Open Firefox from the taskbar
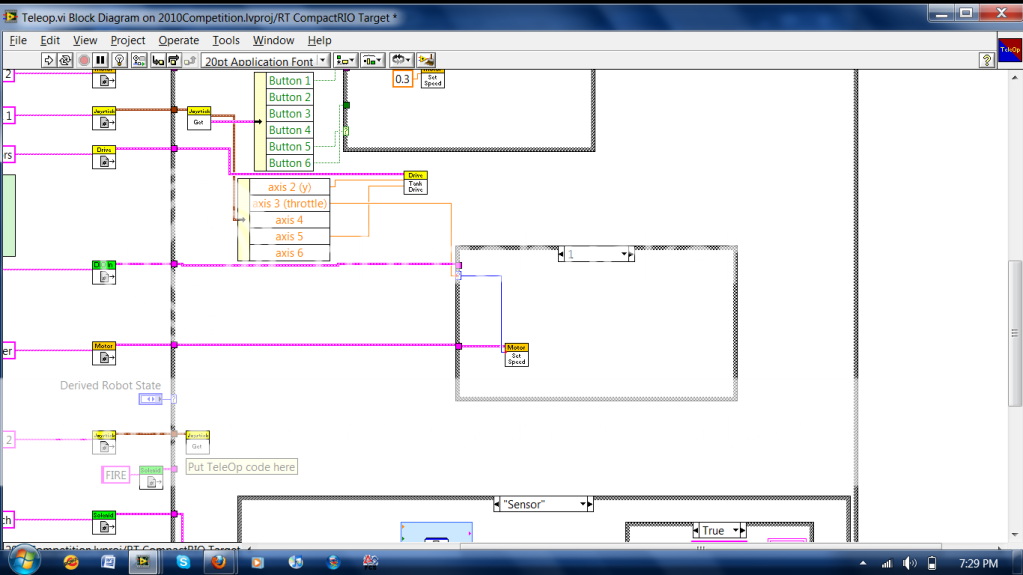The image size is (1023, 575). pos(218,562)
